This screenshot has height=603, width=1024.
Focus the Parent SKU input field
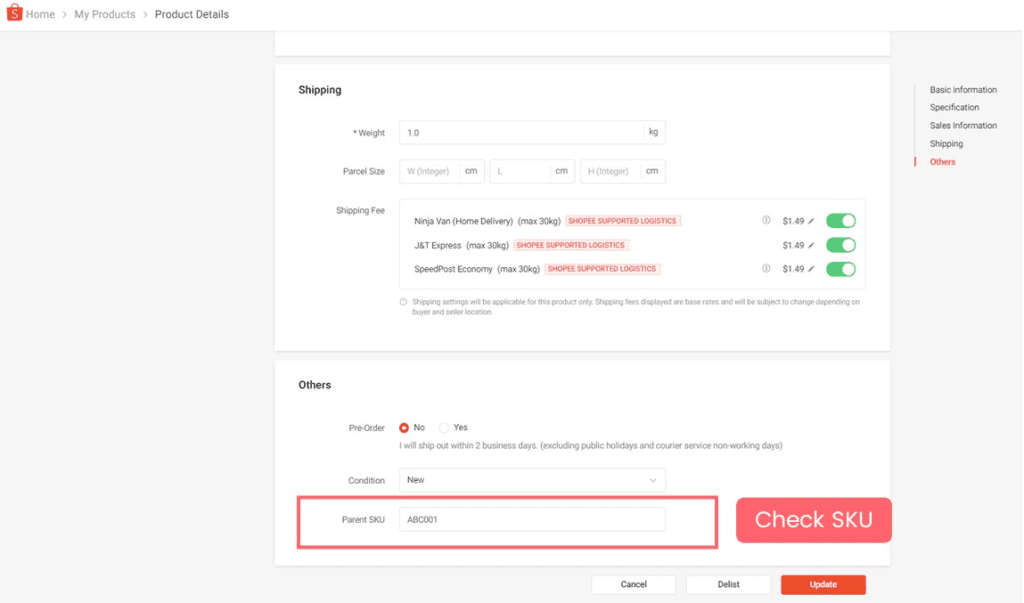point(532,520)
